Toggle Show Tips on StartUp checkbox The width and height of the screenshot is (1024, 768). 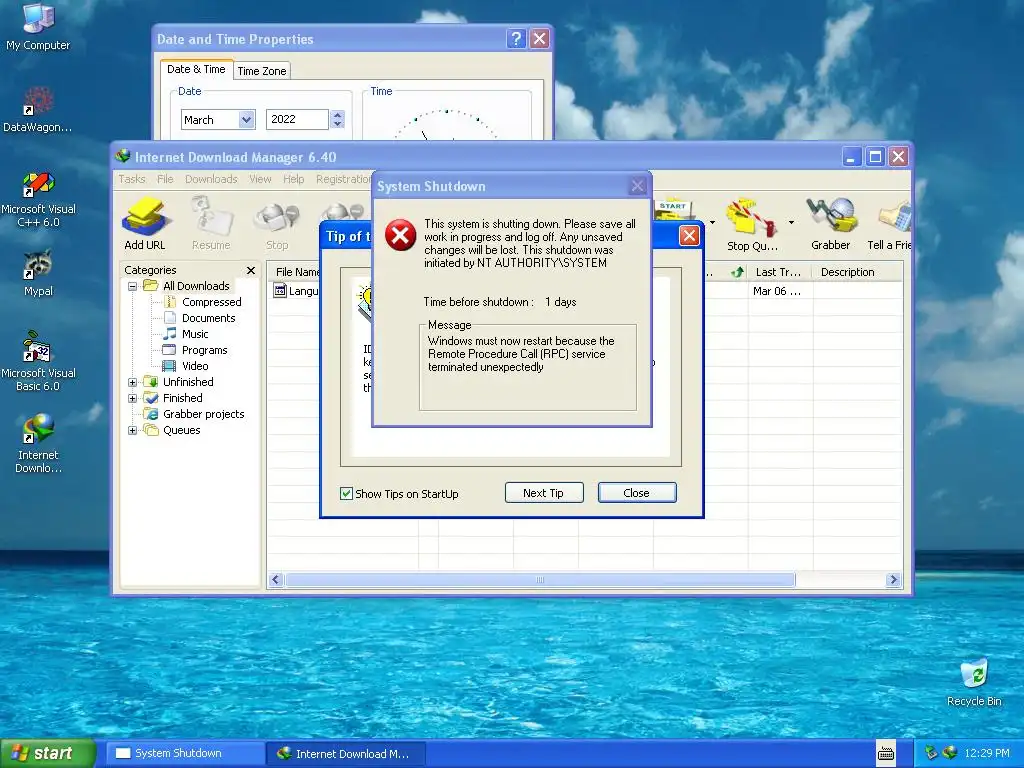(346, 494)
